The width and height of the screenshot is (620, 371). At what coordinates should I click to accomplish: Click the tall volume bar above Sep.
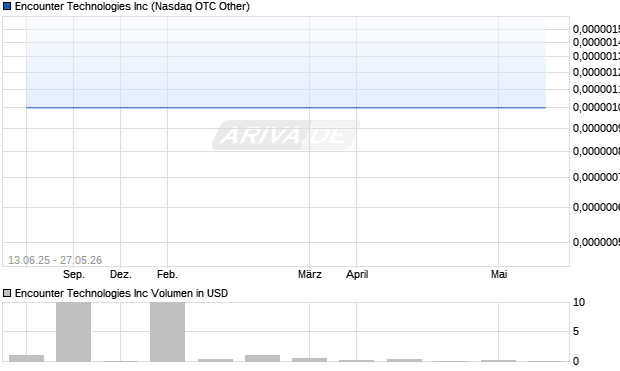point(74,332)
